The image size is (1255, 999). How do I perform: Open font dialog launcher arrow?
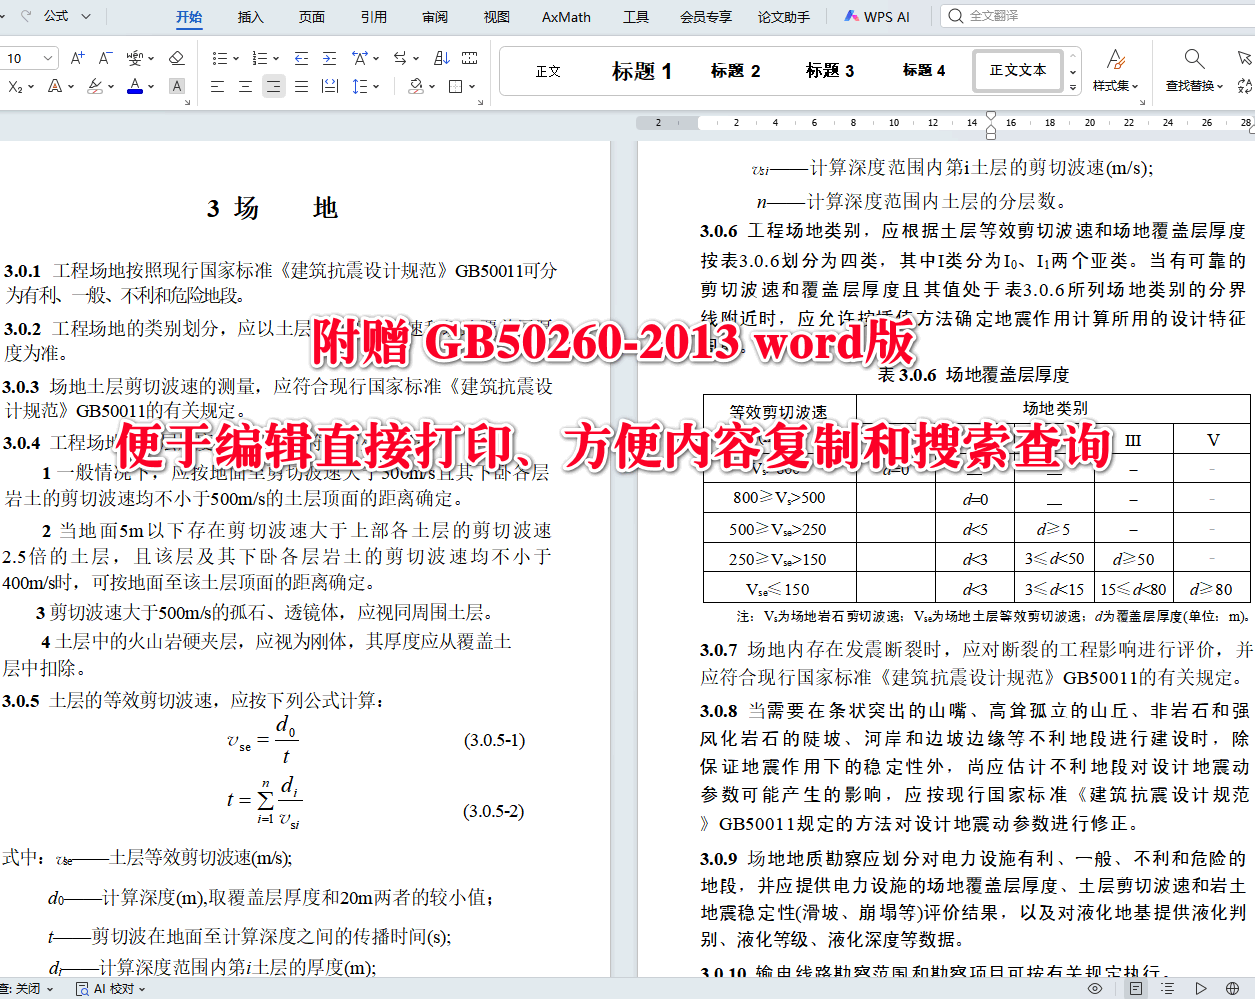tap(188, 102)
